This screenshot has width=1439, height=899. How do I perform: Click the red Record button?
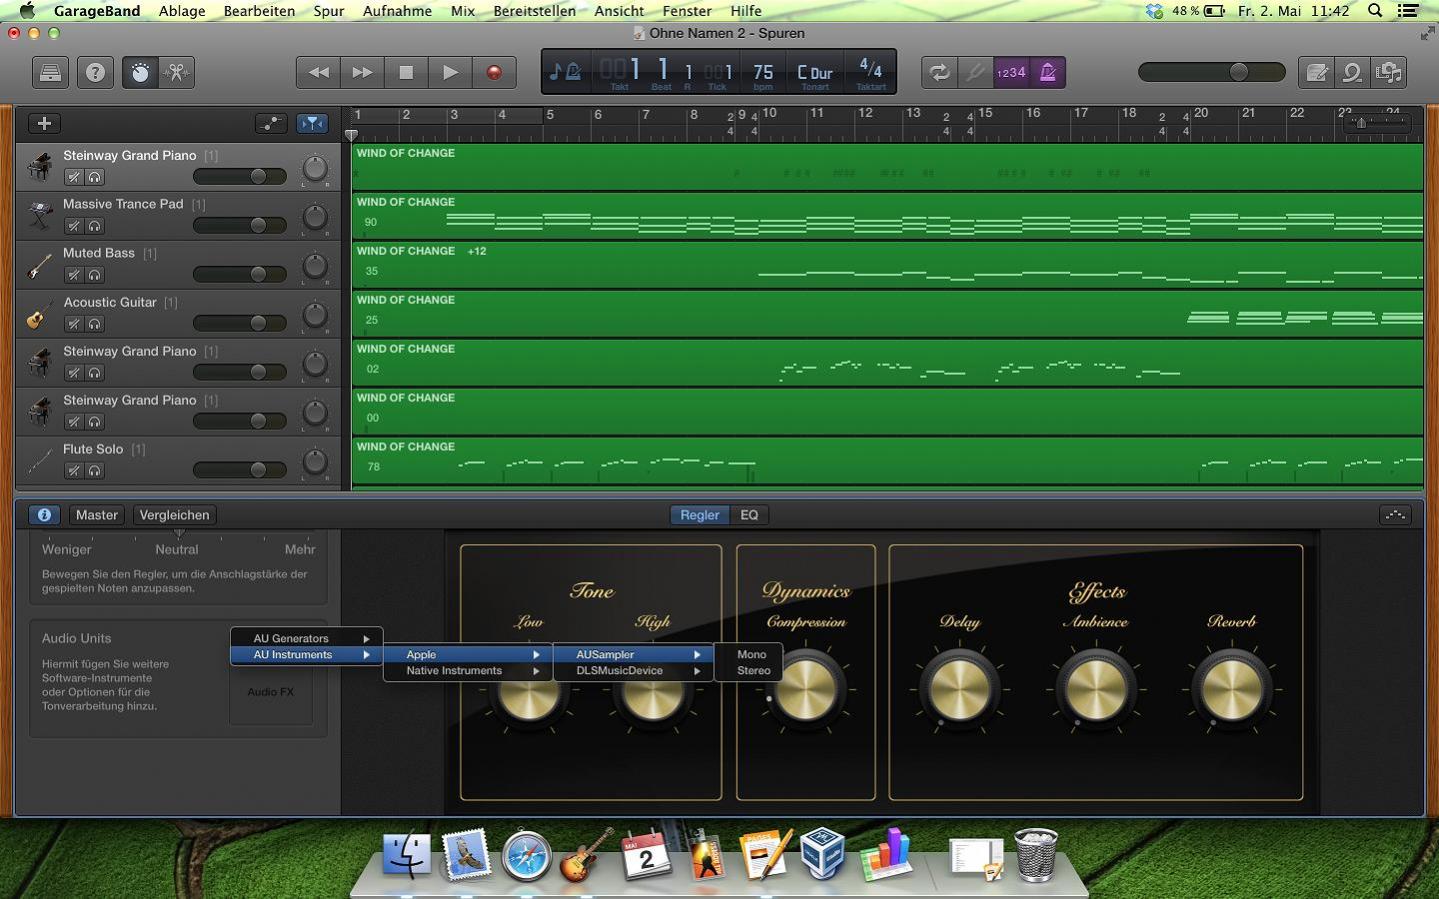point(493,73)
